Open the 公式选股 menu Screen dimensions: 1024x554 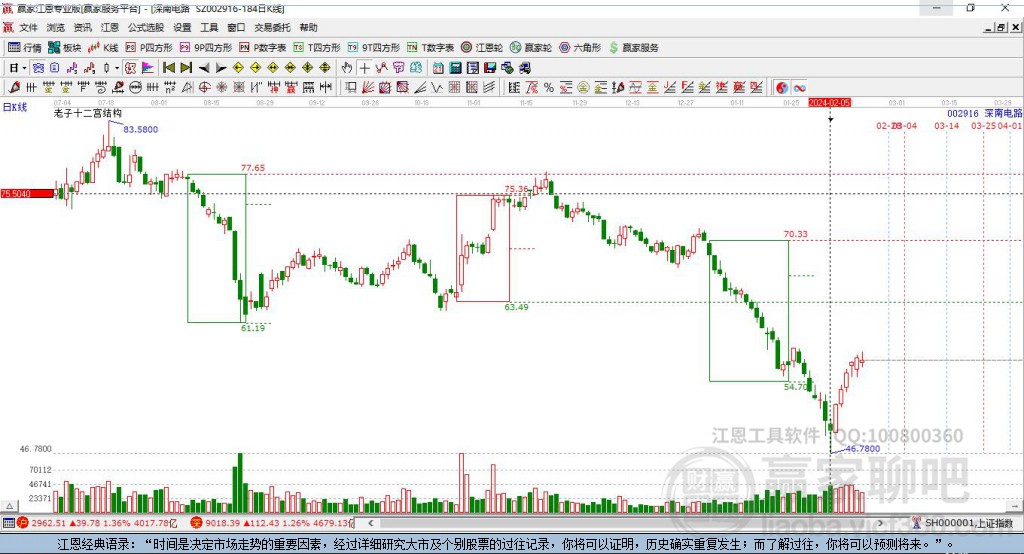(146, 27)
